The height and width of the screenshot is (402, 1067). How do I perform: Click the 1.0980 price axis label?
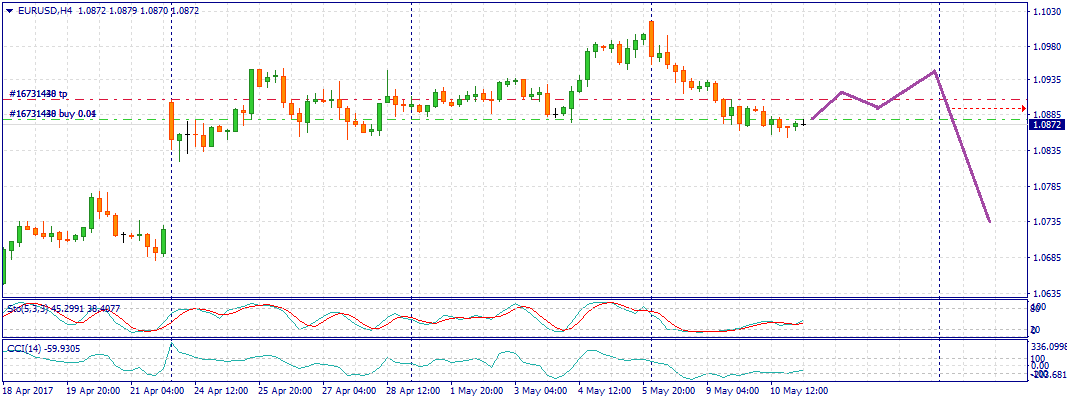[1046, 46]
